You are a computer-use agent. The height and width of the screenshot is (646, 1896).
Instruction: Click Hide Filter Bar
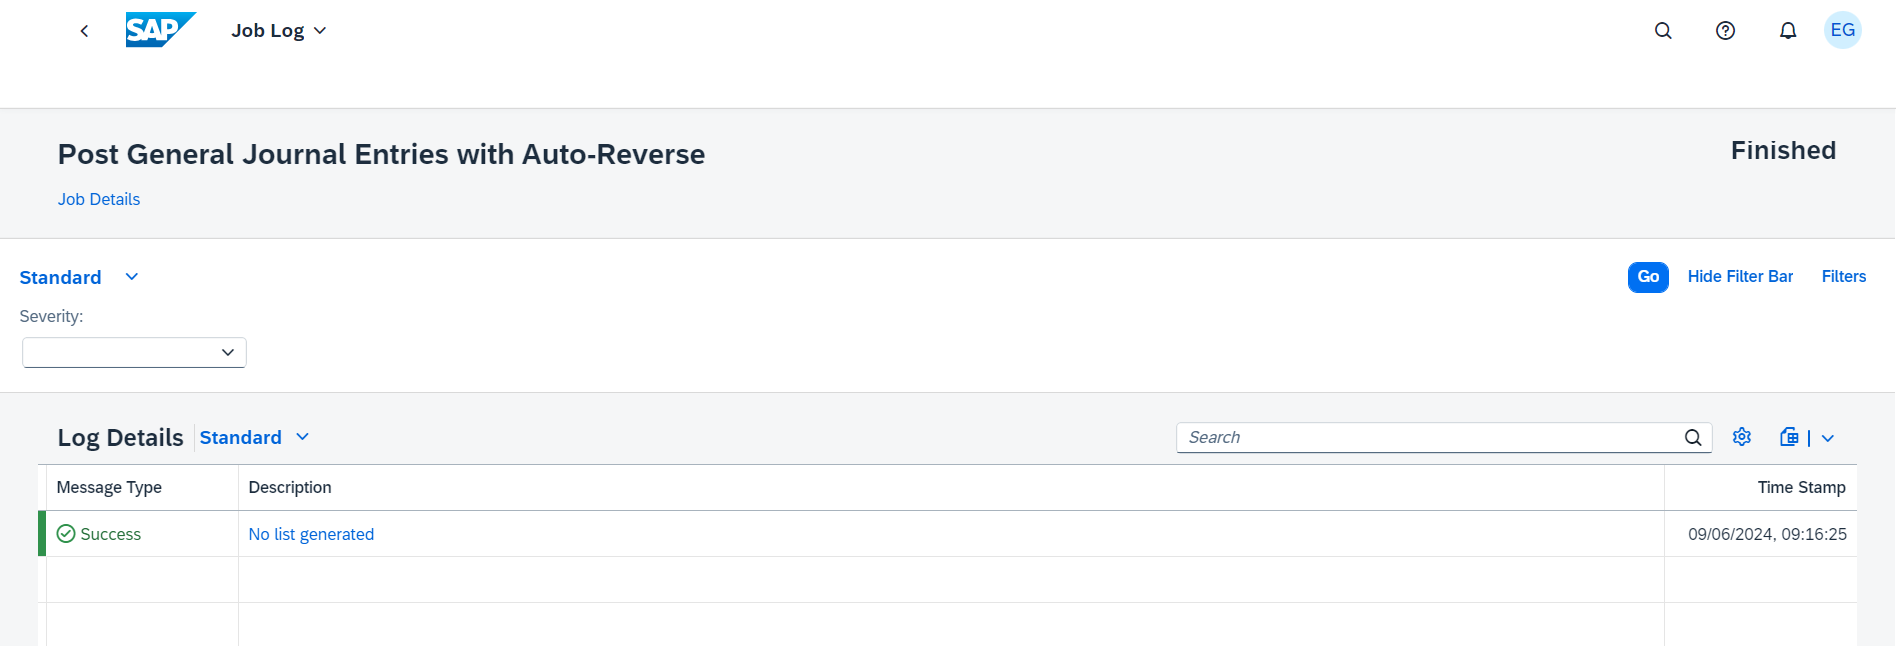(x=1740, y=277)
